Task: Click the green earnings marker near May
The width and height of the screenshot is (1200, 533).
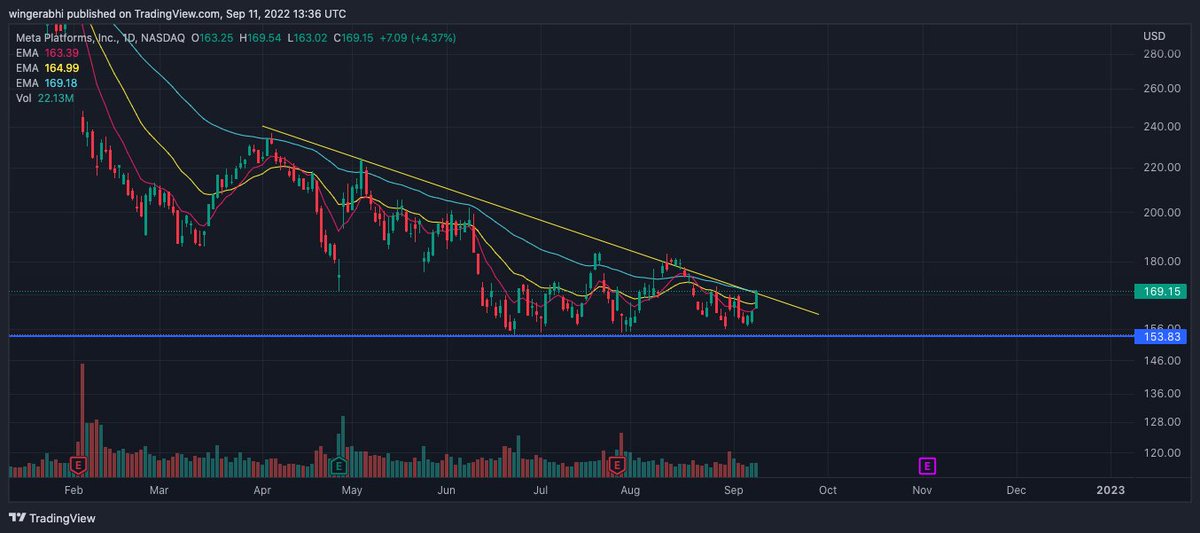Action: (x=339, y=465)
